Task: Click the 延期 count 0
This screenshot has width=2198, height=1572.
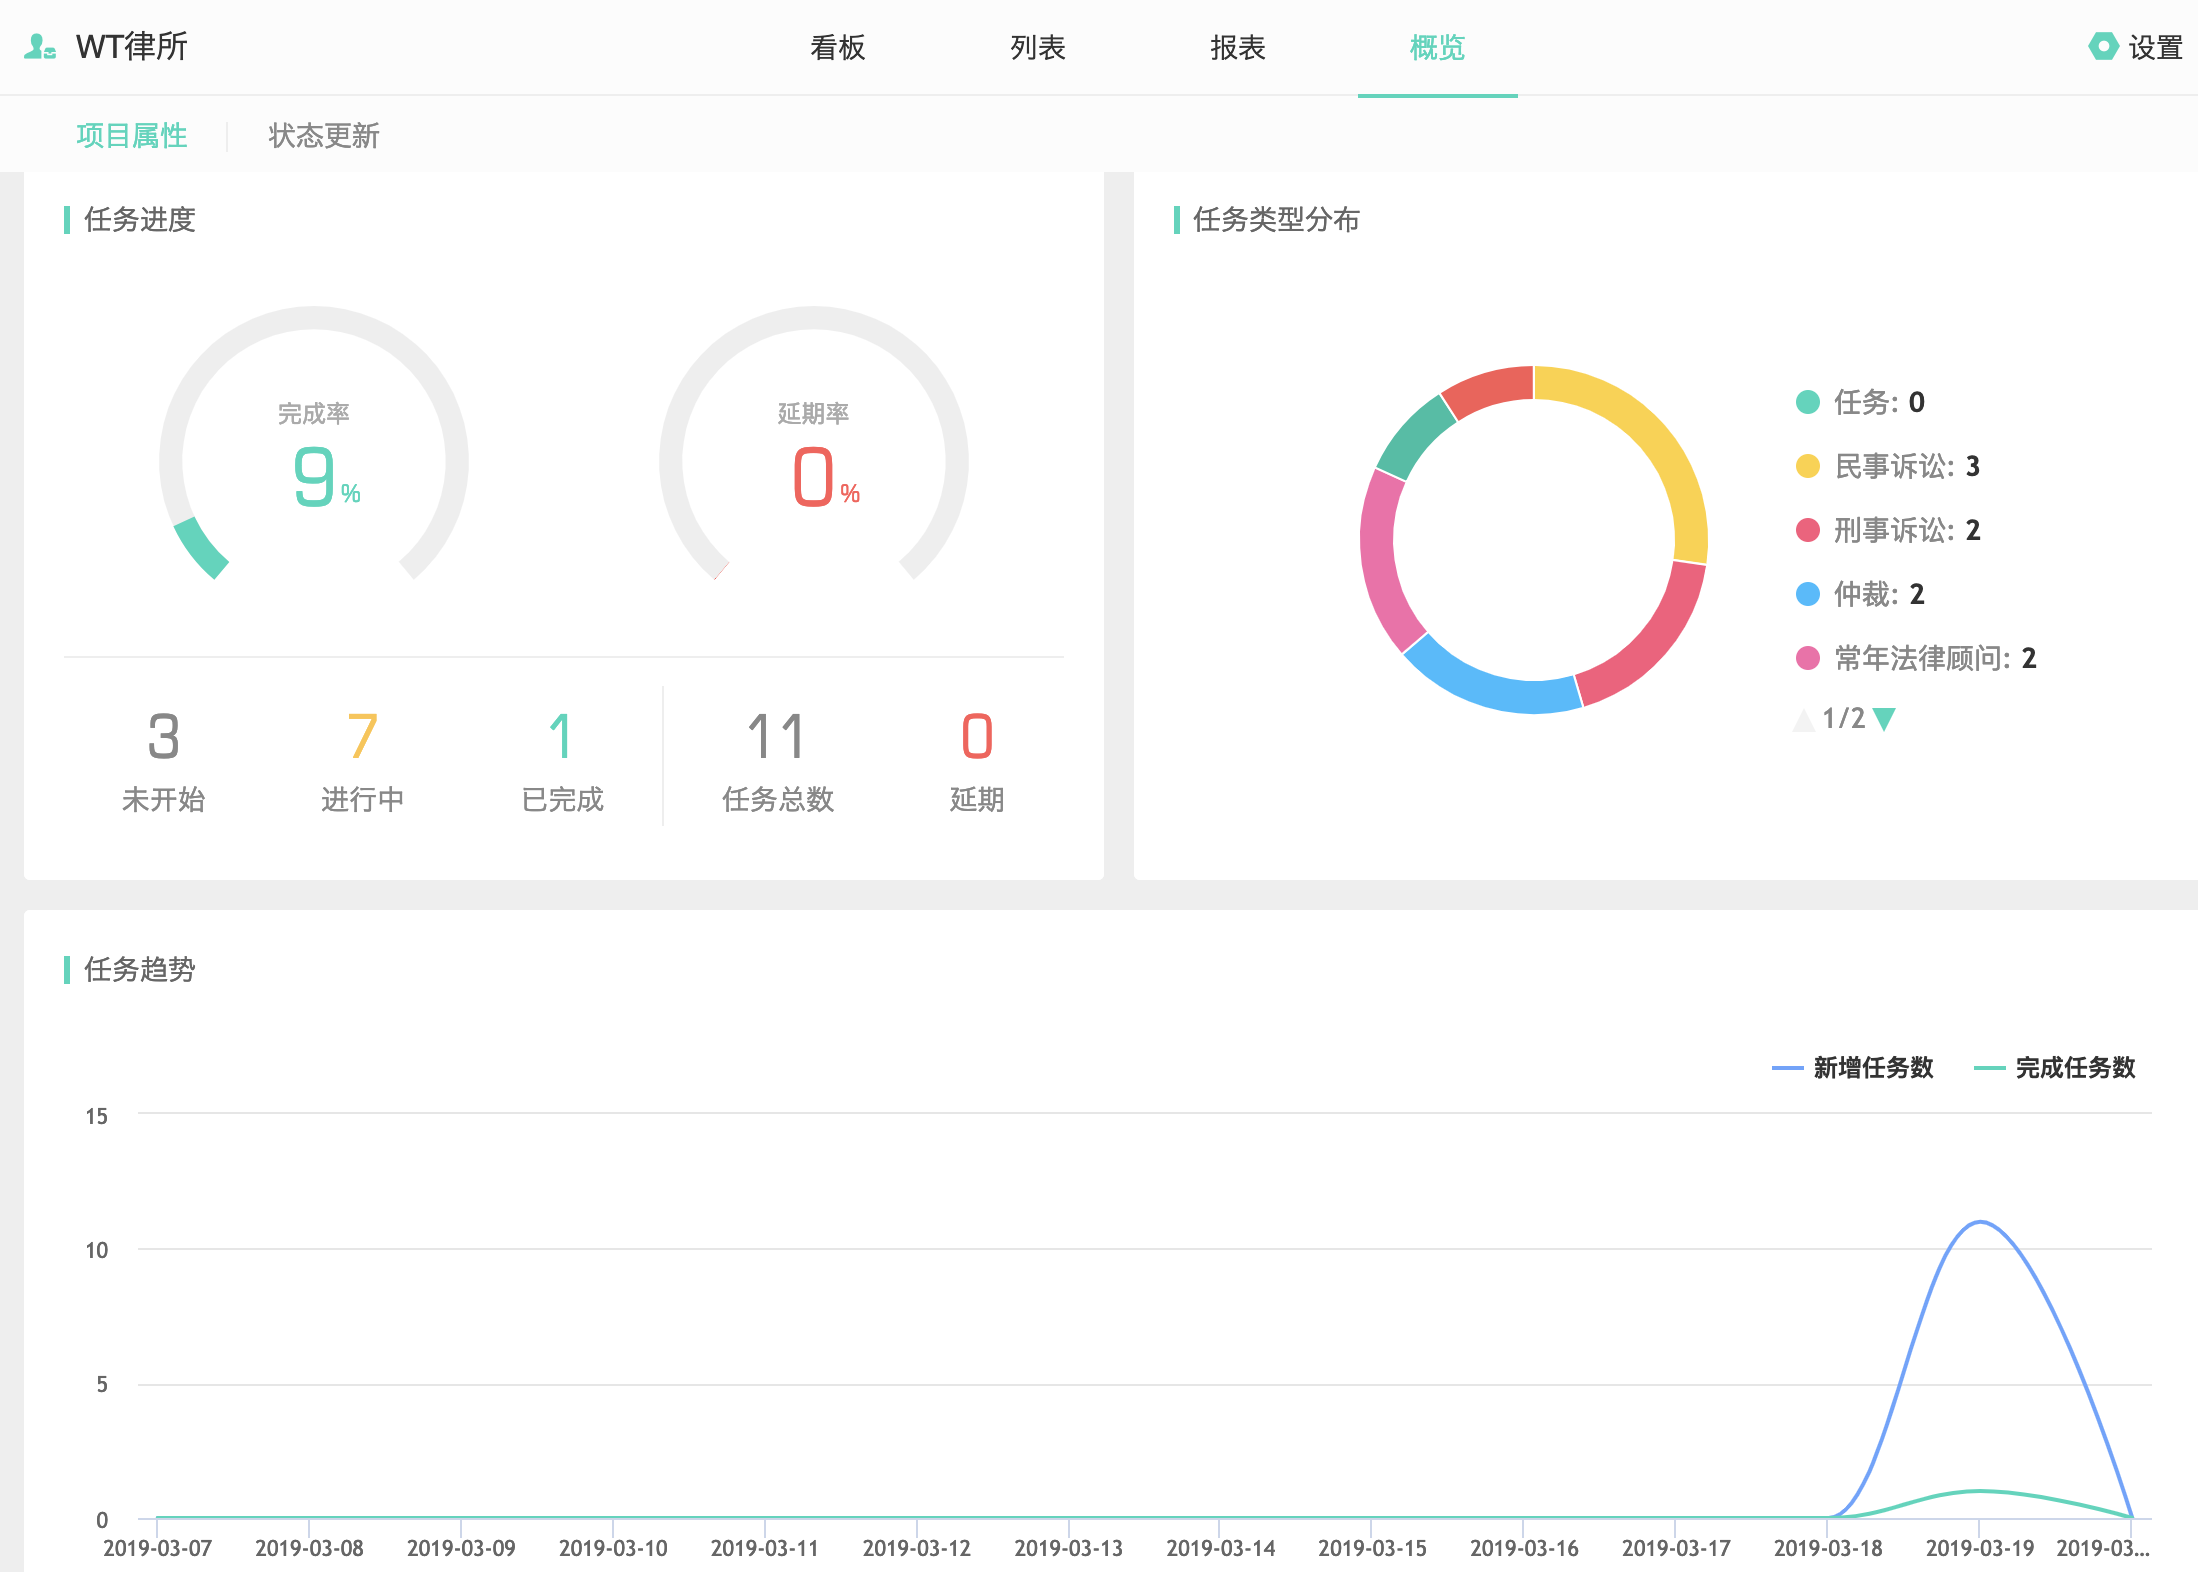Action: pos(977,737)
